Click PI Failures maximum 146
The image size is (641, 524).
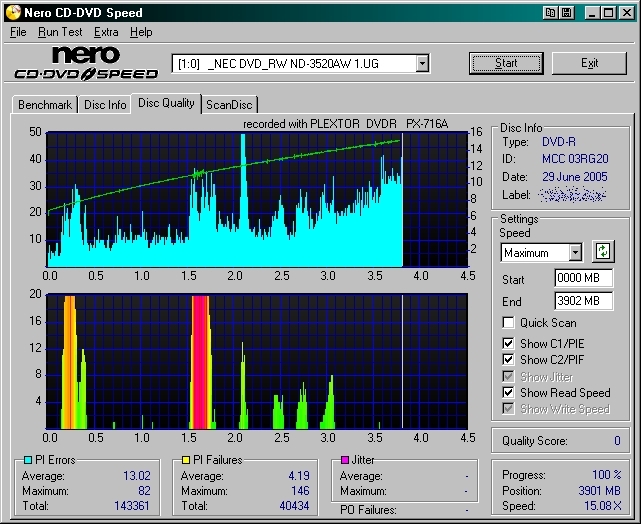click(x=300, y=490)
